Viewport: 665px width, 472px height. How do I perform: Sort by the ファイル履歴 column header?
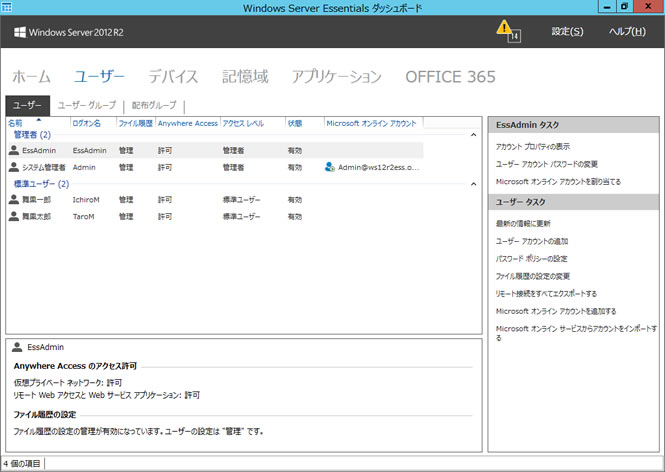point(135,123)
